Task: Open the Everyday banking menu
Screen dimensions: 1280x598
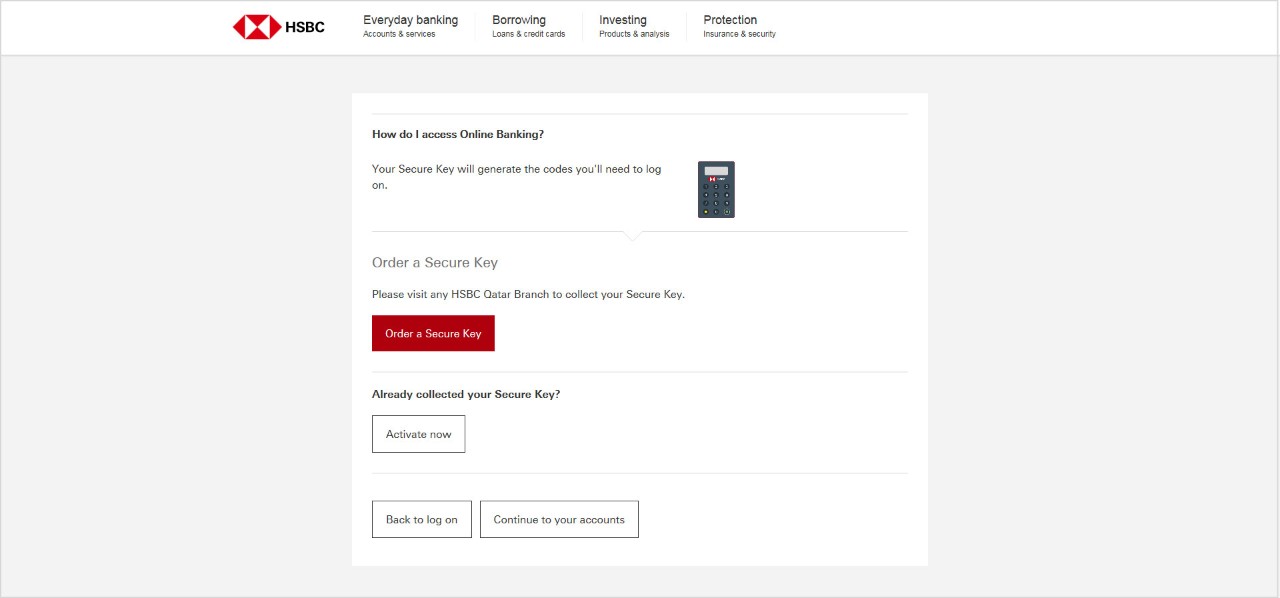Action: pos(410,26)
